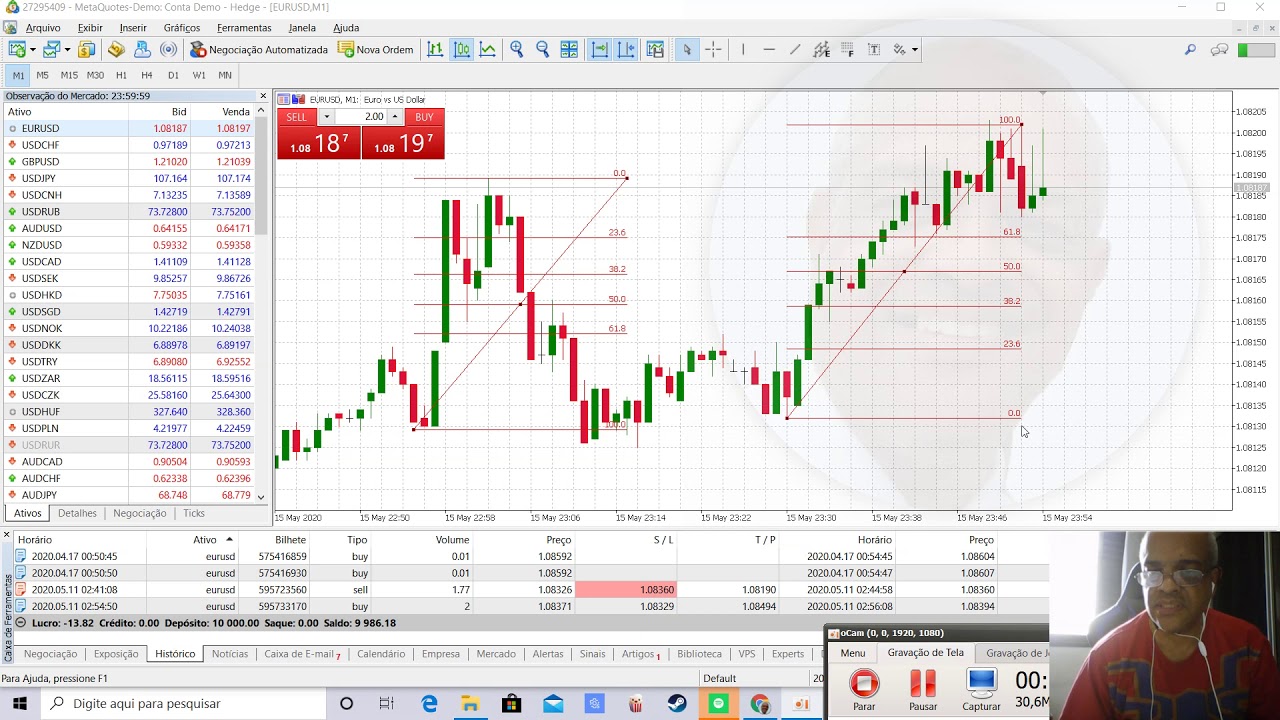Screen dimensions: 1280x720
Task: Switch to Detalhes tab in Market Watch
Action: [77, 513]
